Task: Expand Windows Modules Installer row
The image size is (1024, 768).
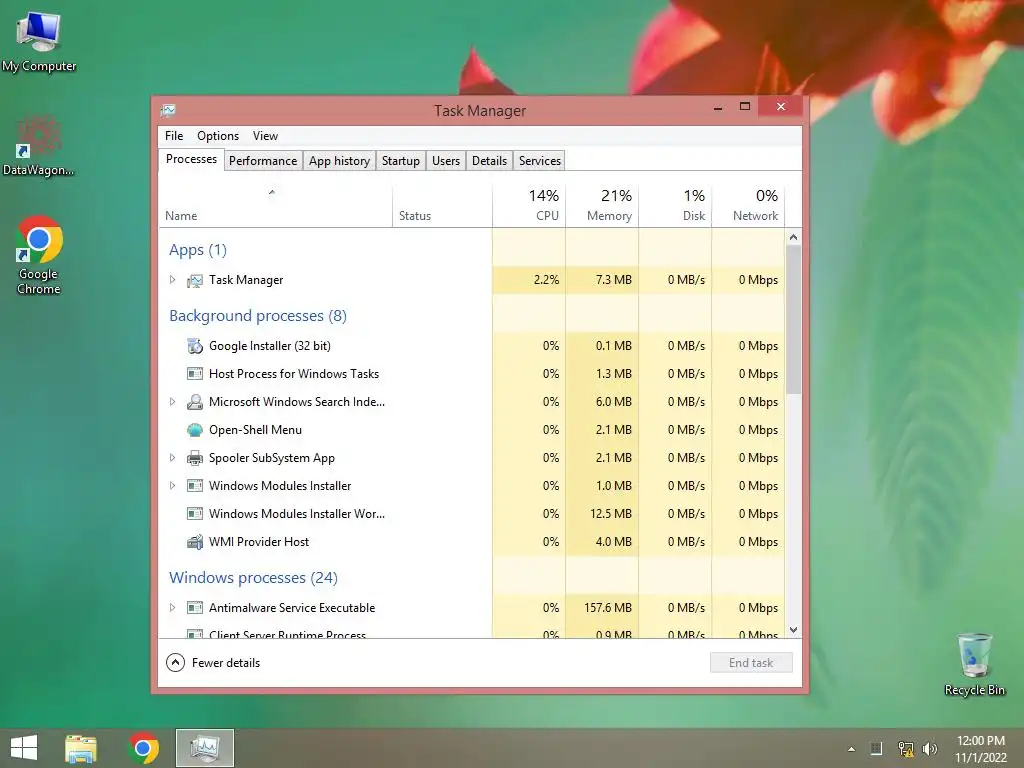Action: [x=172, y=486]
